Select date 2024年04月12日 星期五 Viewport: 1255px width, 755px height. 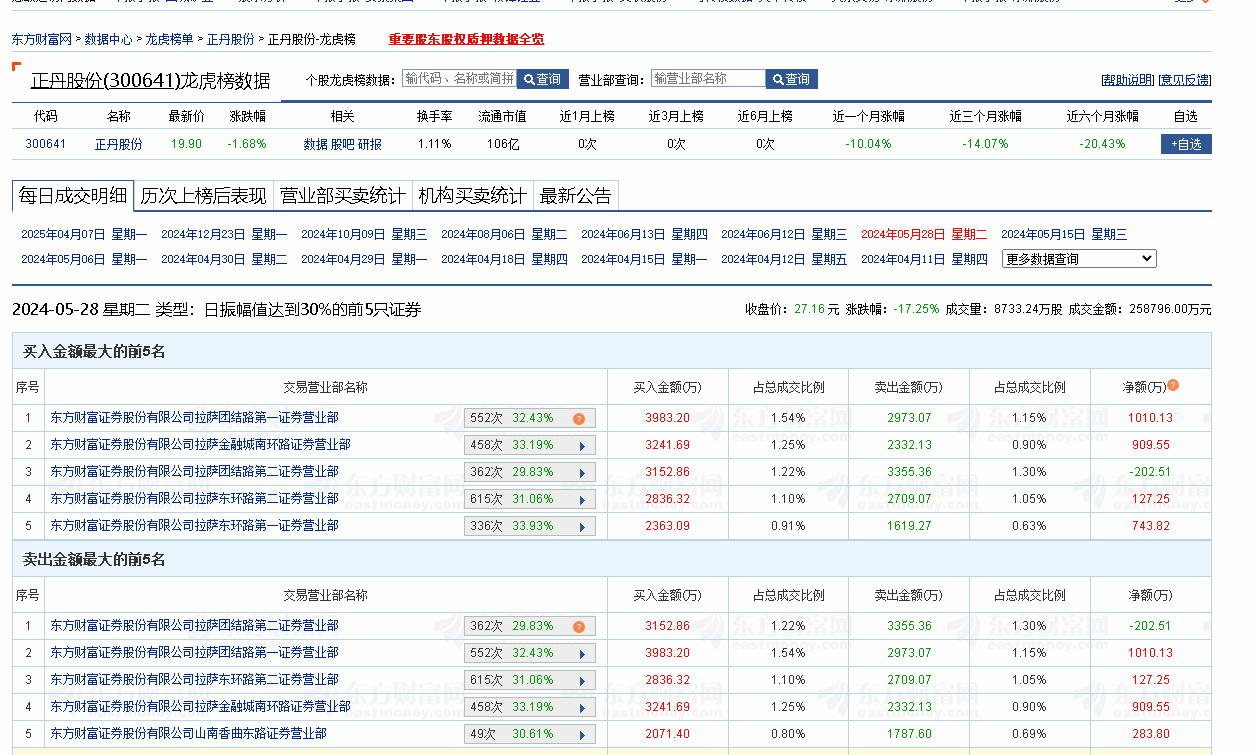coord(784,259)
